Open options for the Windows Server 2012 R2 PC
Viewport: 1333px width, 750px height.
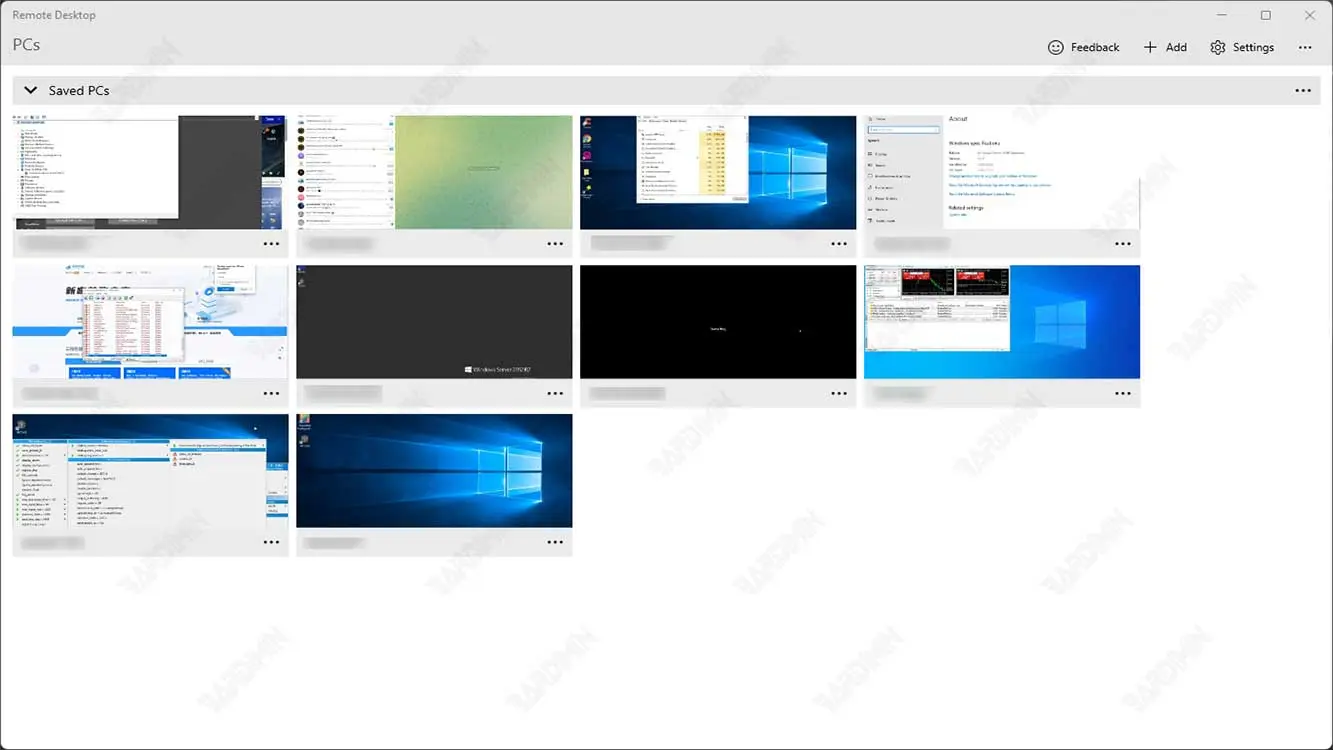555,393
